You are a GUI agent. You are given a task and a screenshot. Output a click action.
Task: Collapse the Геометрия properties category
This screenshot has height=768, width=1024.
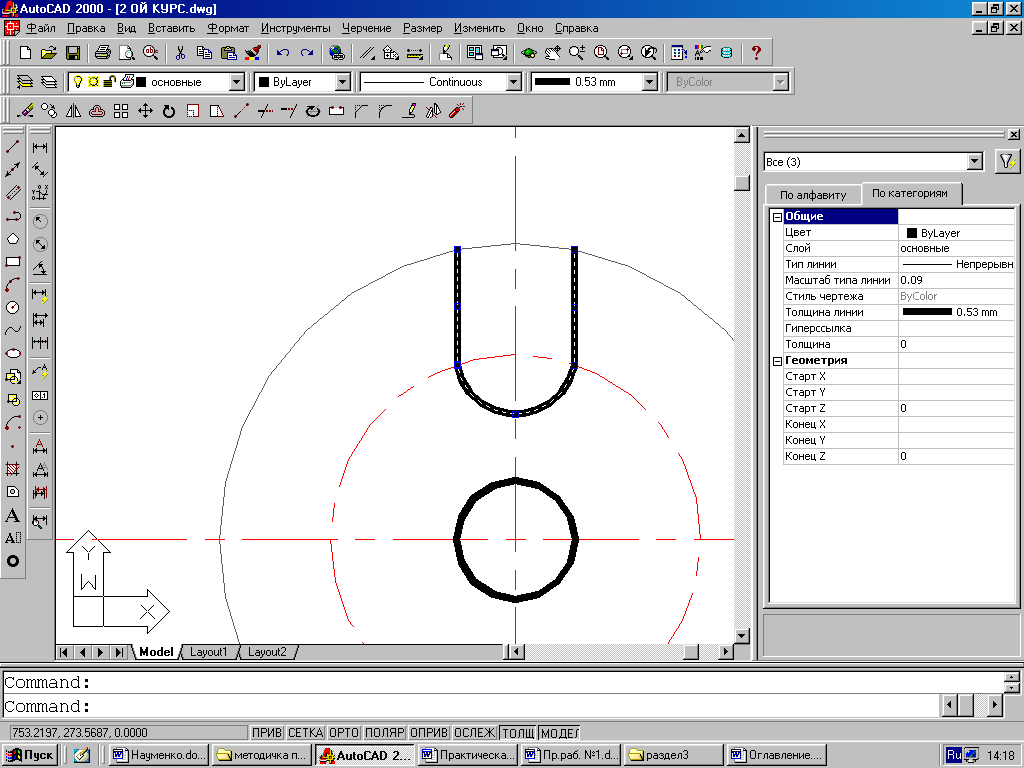pyautogui.click(x=777, y=361)
